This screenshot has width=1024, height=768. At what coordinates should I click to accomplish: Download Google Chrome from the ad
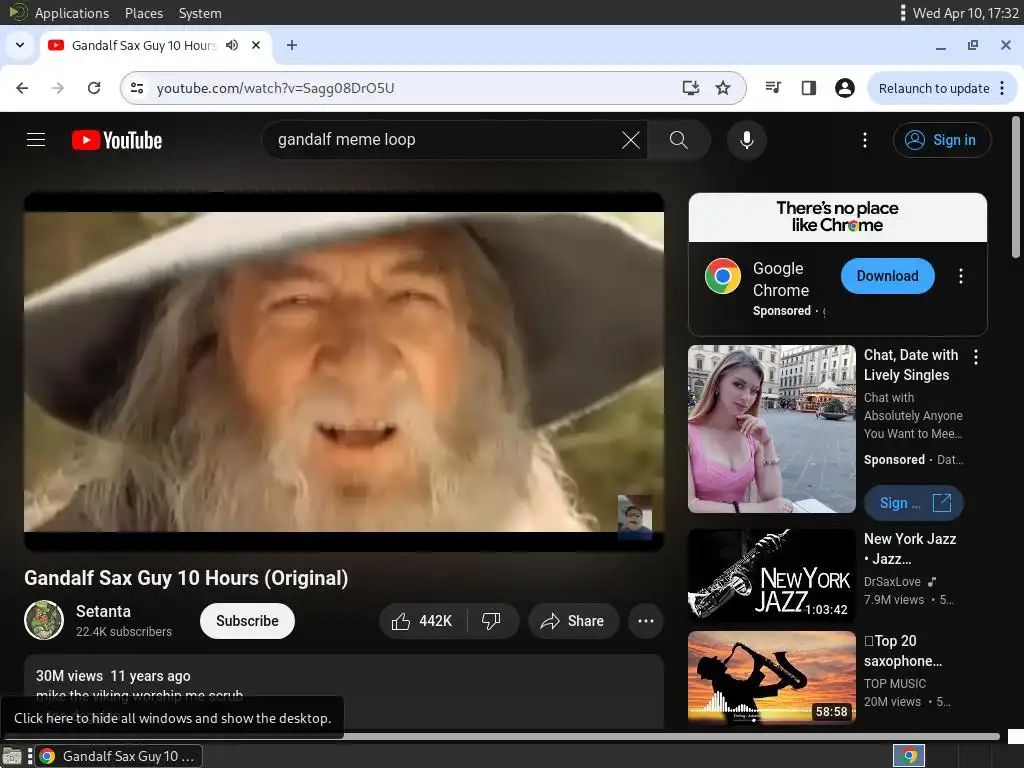click(888, 276)
